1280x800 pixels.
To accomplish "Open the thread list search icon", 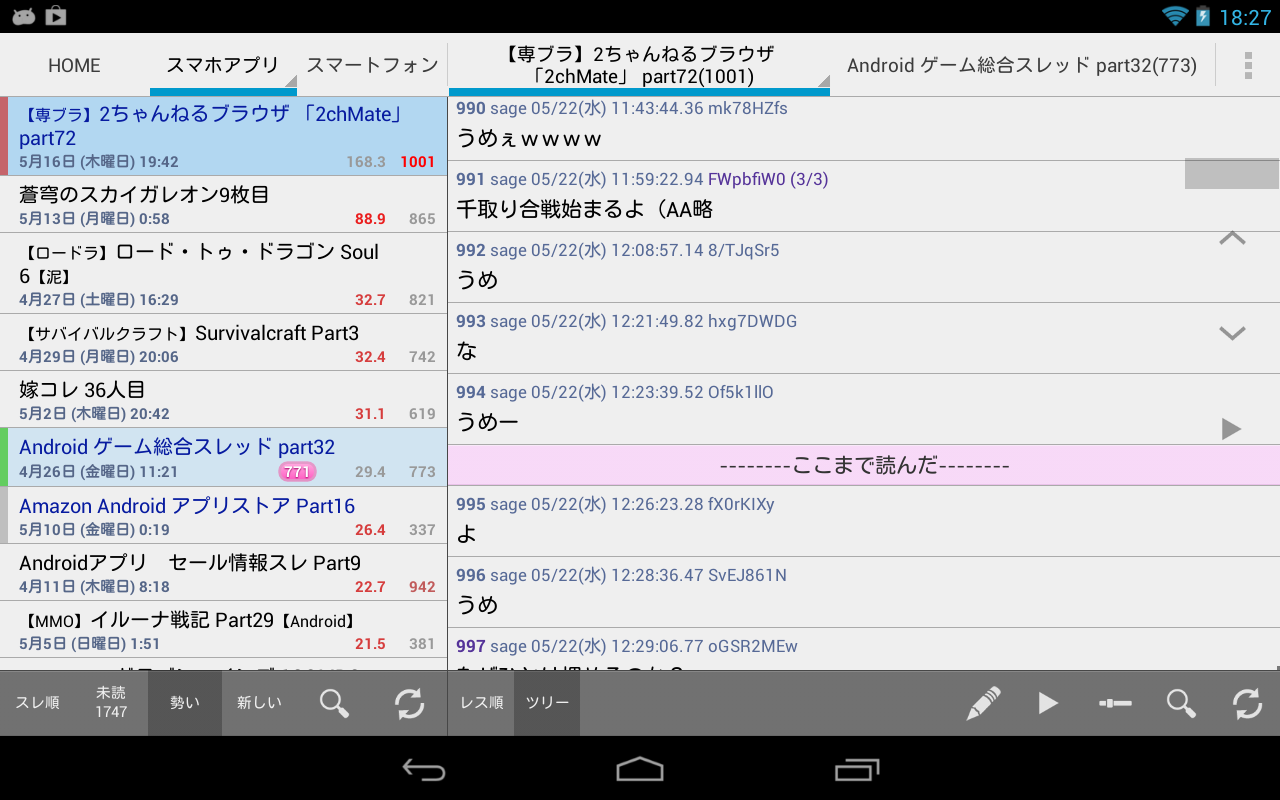I will 334,703.
